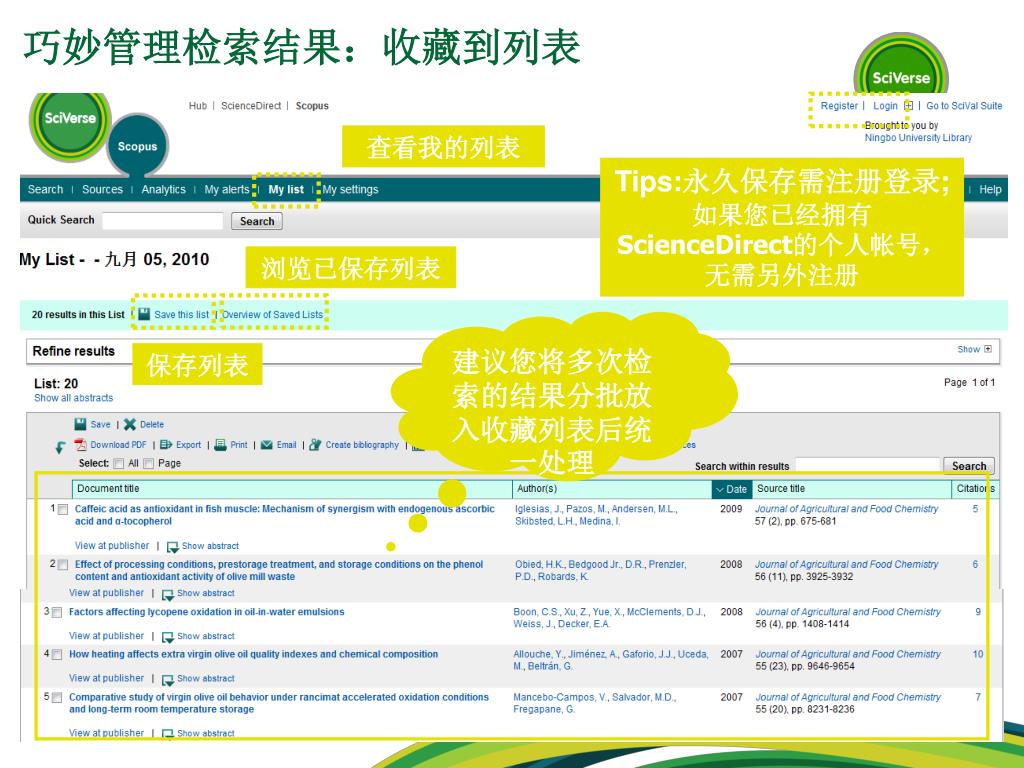The width and height of the screenshot is (1024, 768).
Task: Open the My list tab
Action: pos(286,189)
